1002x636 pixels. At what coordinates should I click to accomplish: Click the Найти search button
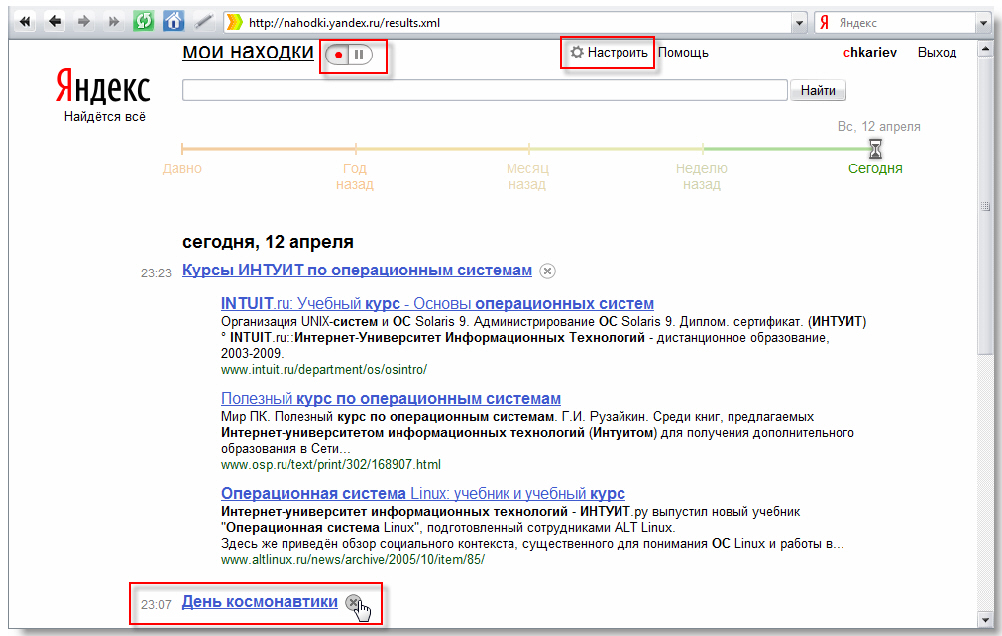point(818,90)
